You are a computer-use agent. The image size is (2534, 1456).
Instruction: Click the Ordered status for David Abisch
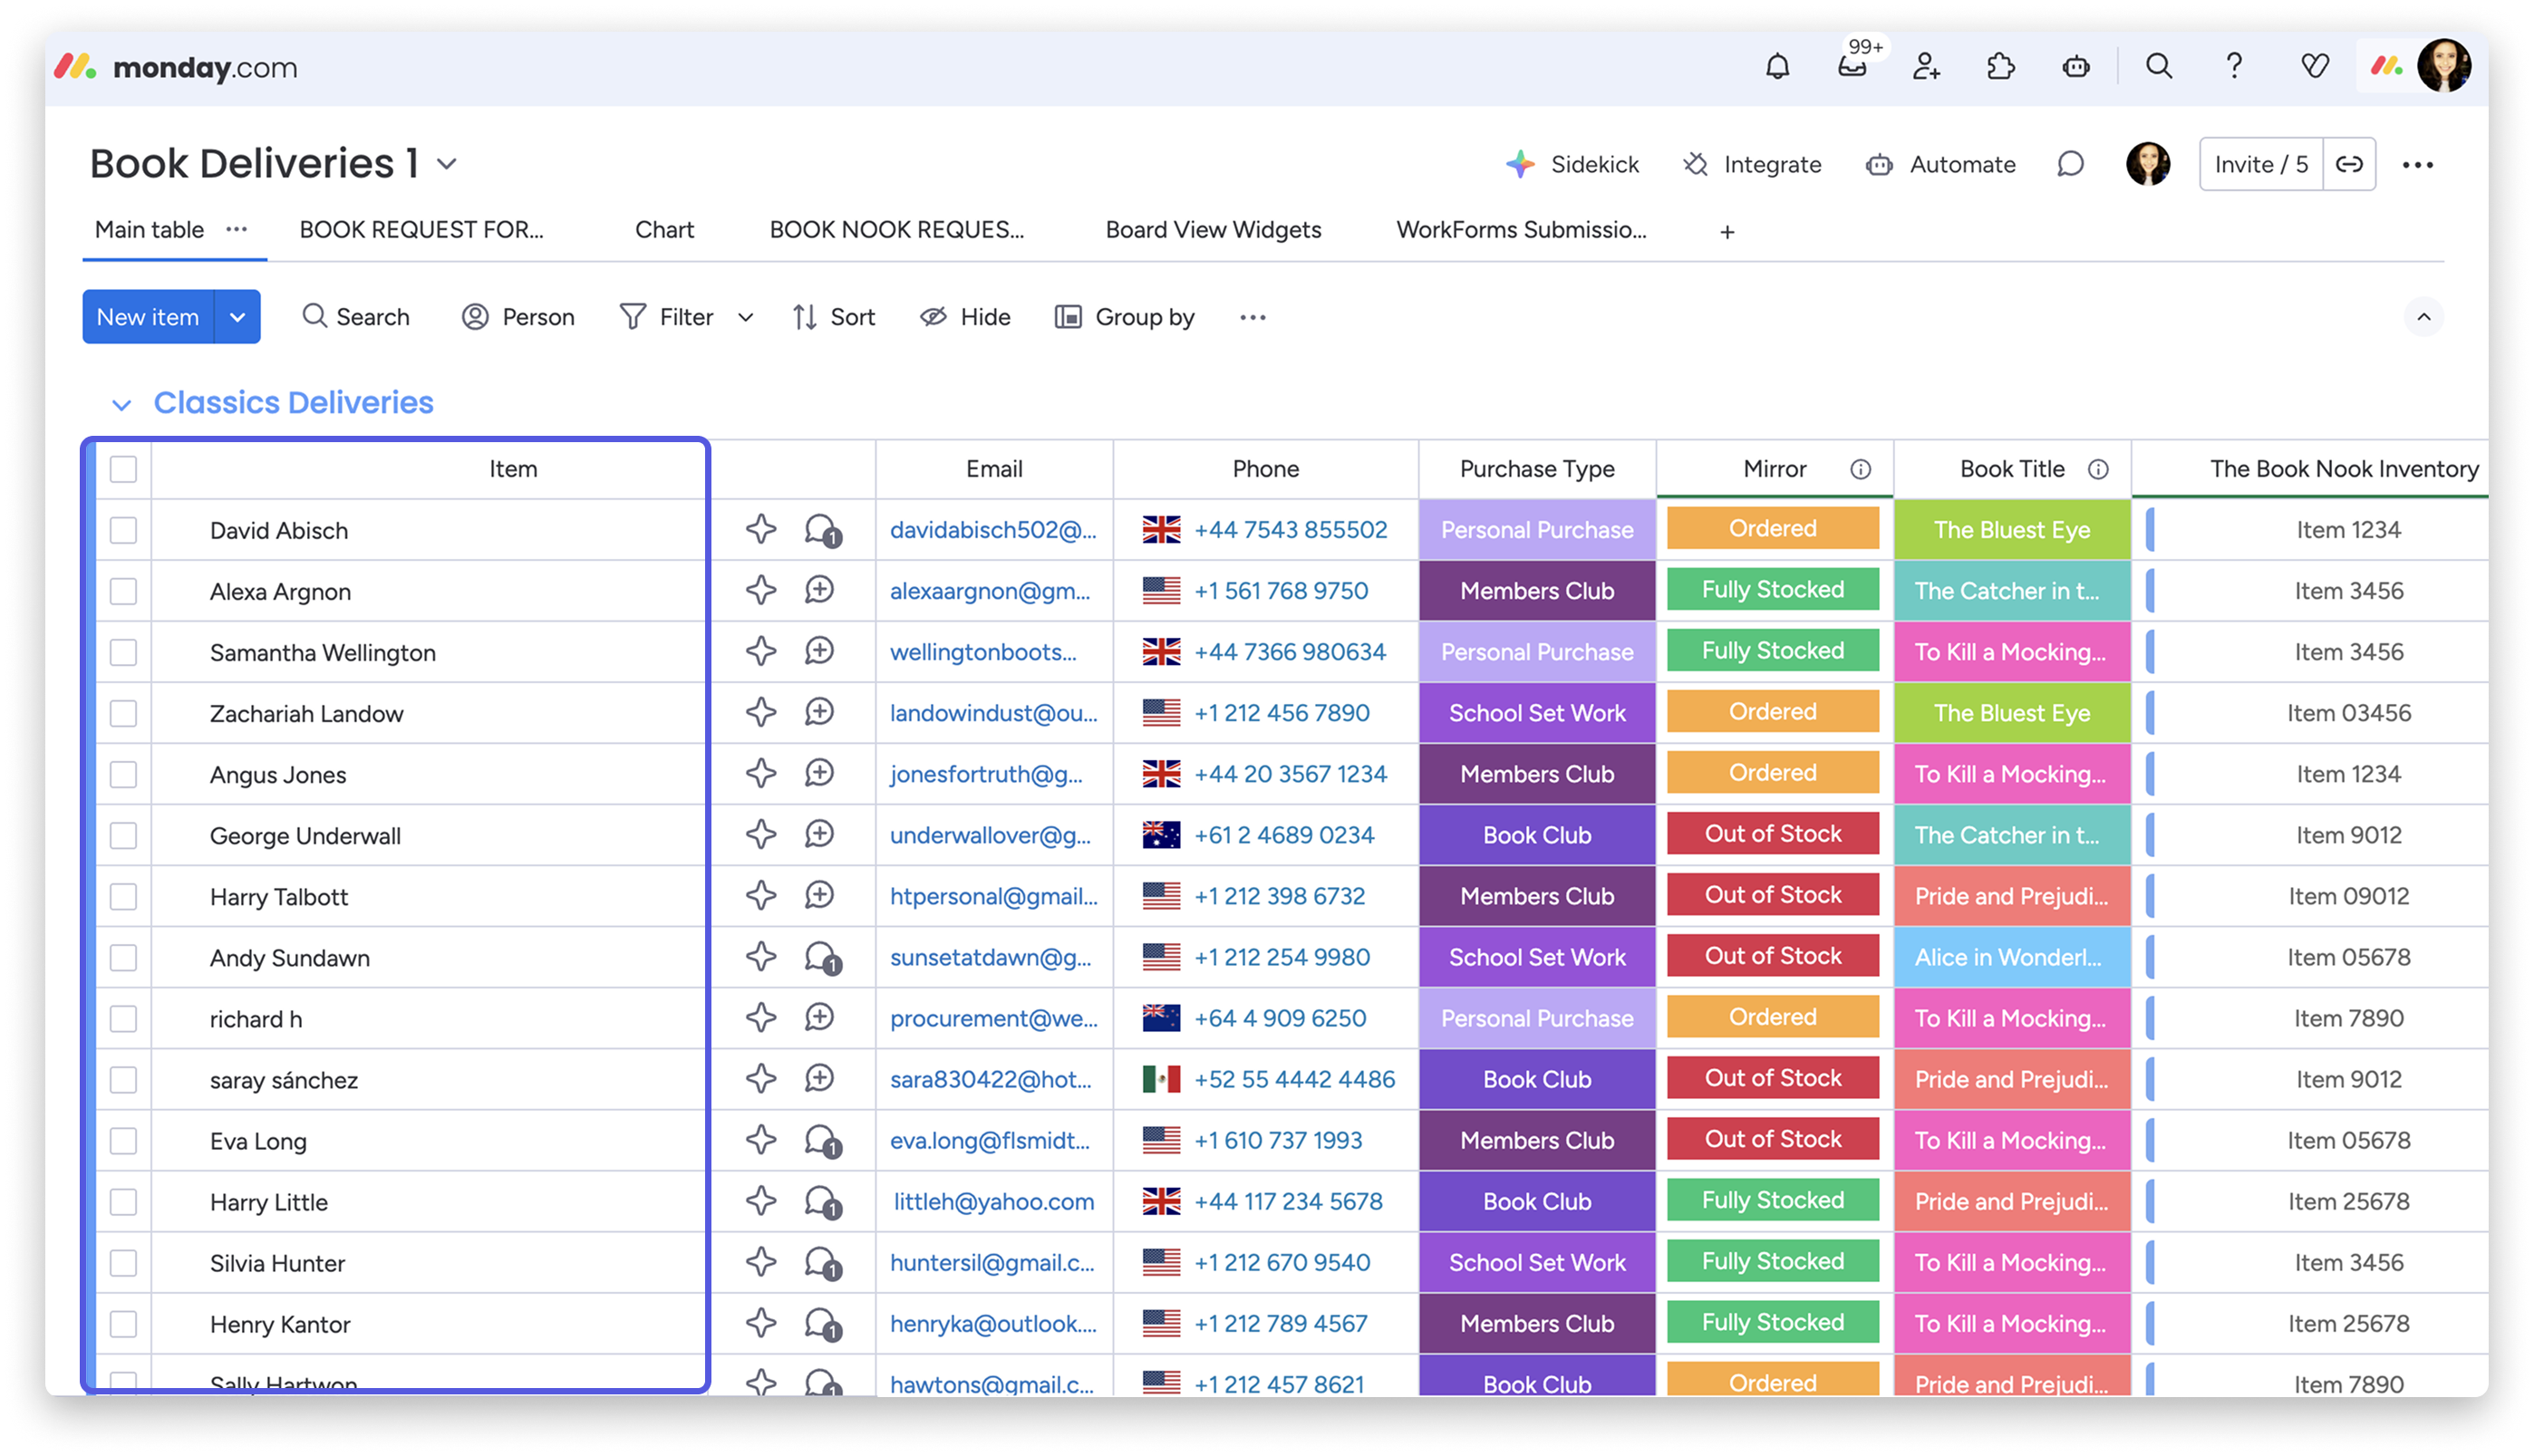pyautogui.click(x=1773, y=528)
